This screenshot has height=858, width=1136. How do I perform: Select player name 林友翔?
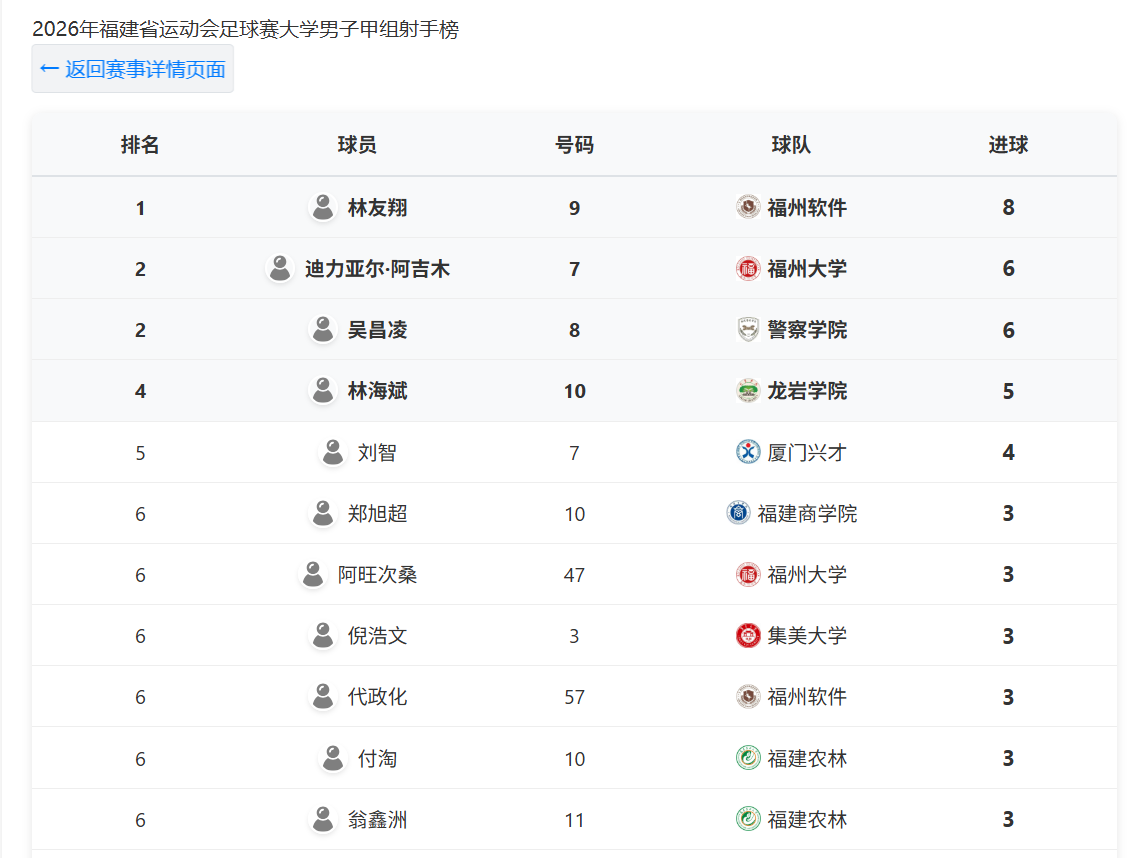(x=377, y=208)
